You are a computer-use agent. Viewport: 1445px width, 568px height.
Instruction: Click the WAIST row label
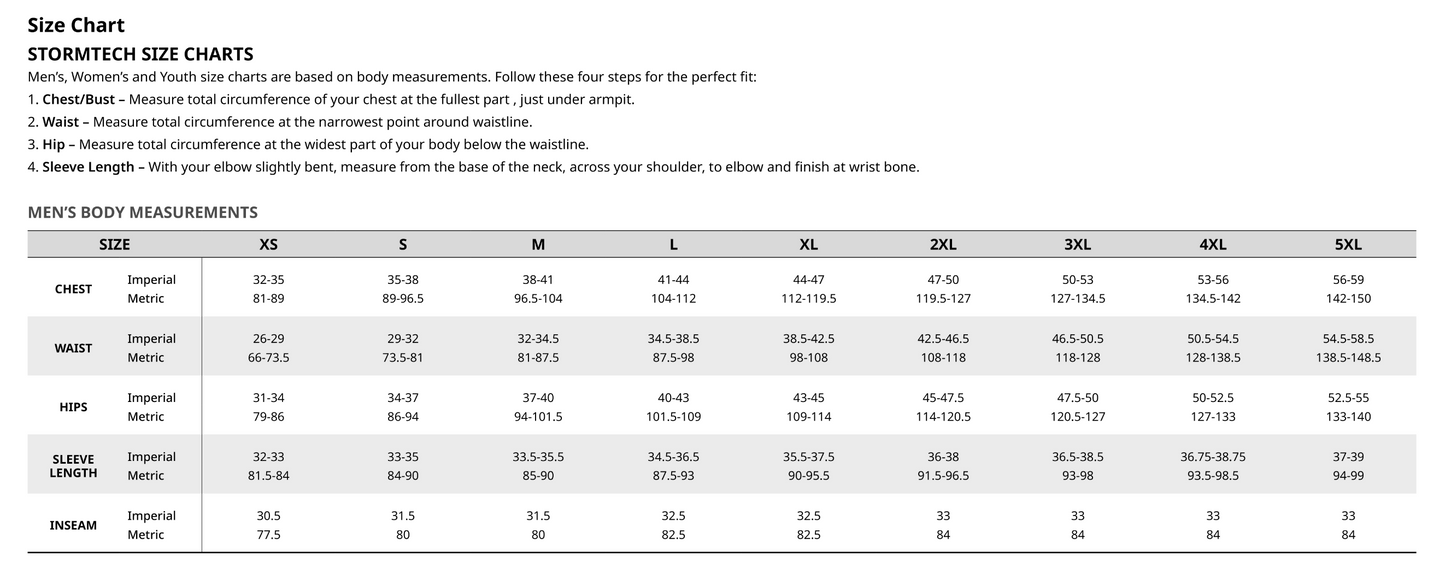click(73, 348)
